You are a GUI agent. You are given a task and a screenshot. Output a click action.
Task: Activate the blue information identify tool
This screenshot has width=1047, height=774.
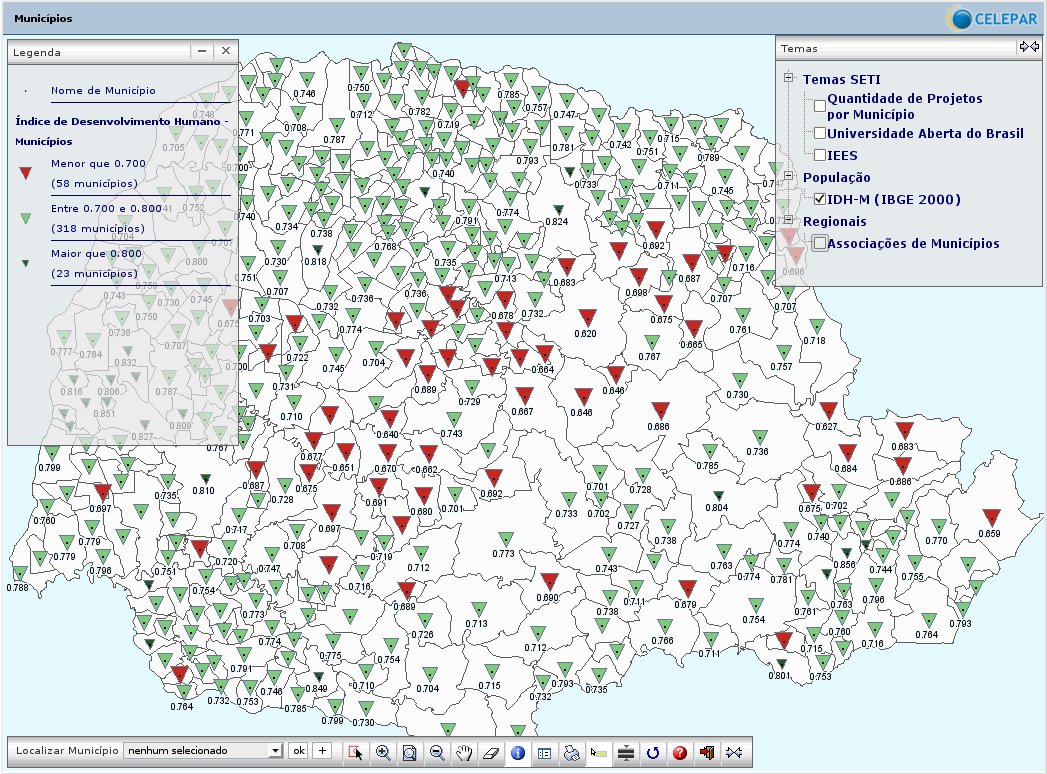coord(517,752)
